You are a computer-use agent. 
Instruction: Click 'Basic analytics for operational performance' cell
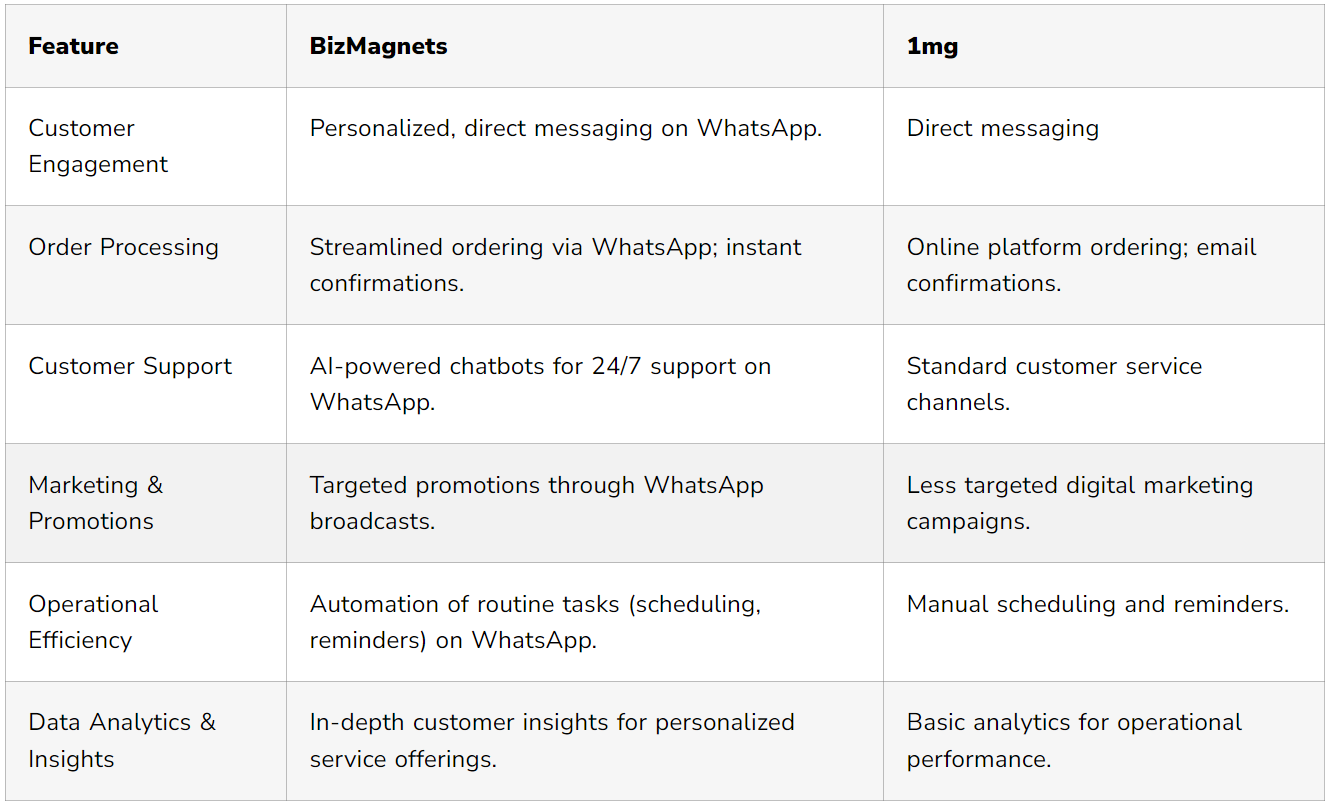(x=1074, y=740)
